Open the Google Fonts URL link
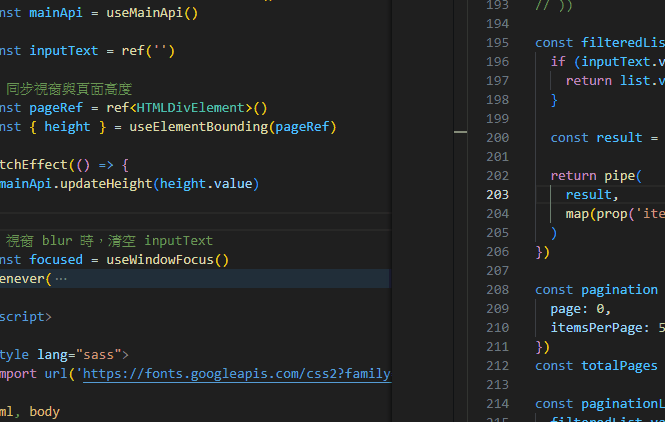This screenshot has width=665, height=422. (x=235, y=374)
